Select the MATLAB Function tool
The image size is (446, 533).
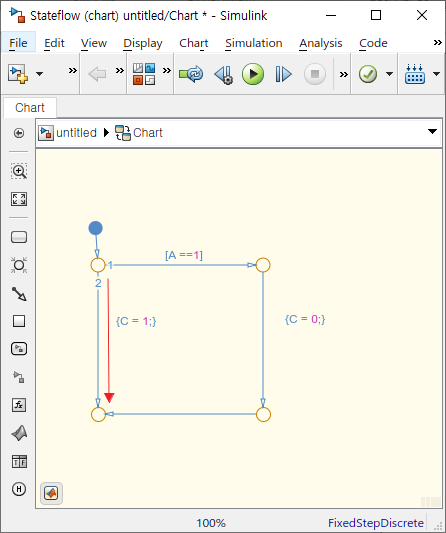point(19,433)
